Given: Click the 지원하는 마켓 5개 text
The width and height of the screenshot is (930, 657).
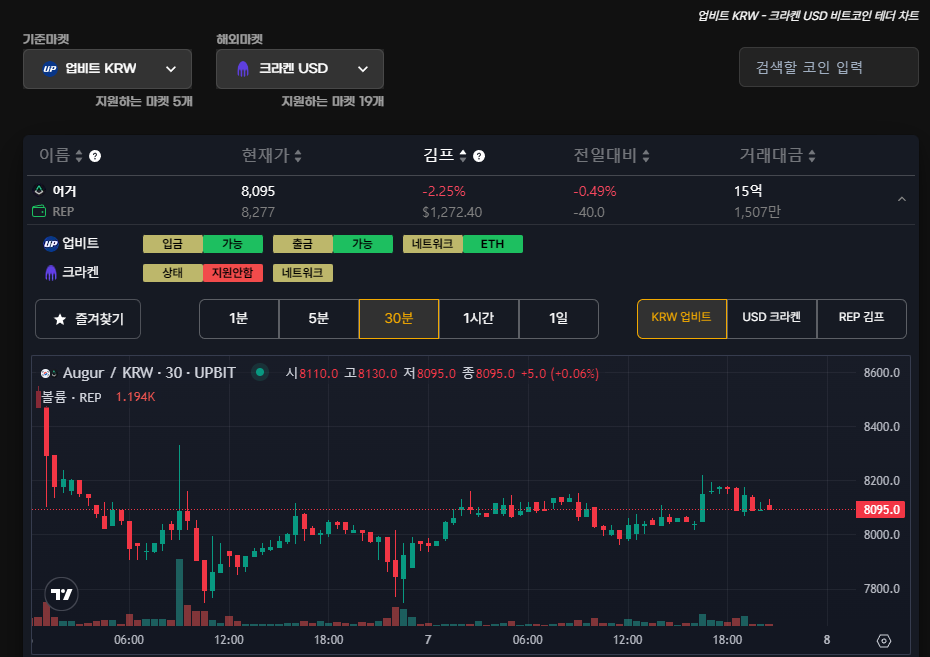Looking at the screenshot, I should pyautogui.click(x=144, y=101).
